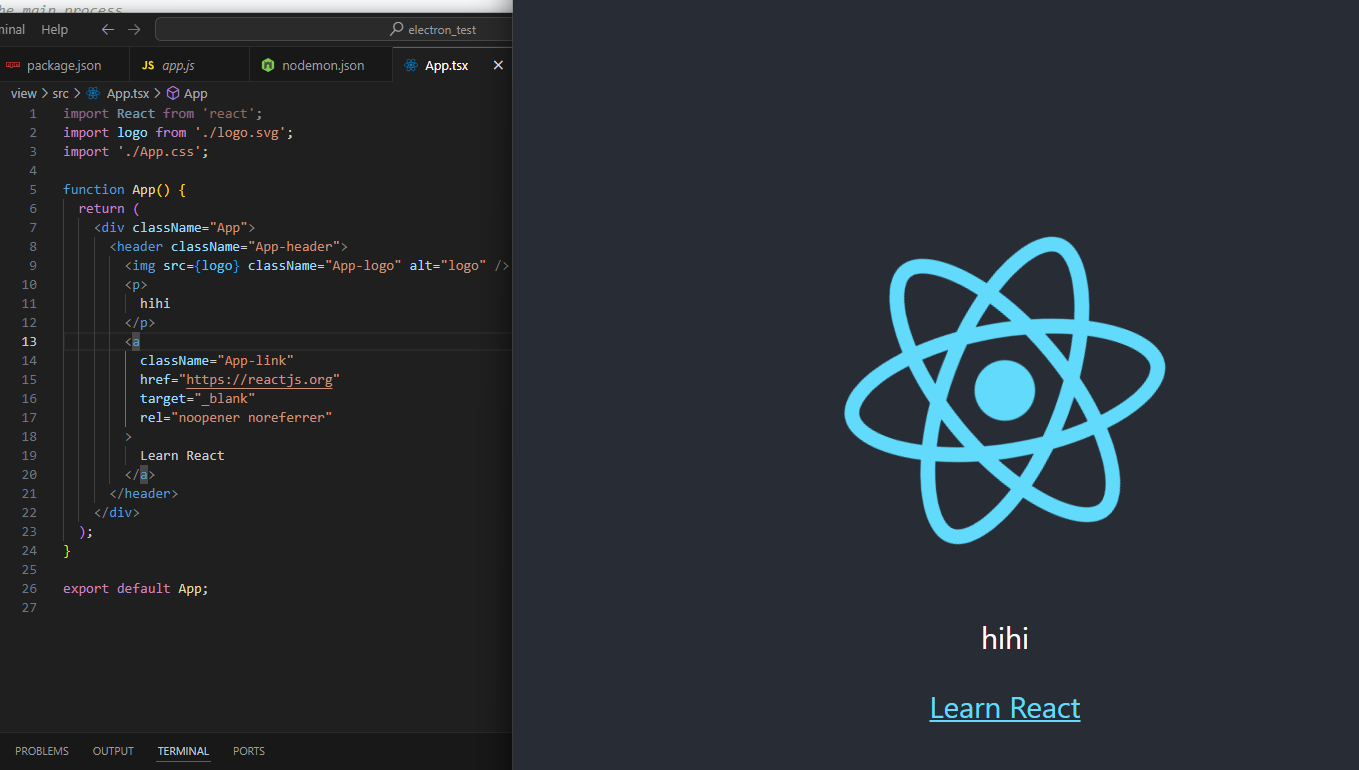The height and width of the screenshot is (770, 1359).
Task: Open the nodemon.json tab
Action: [x=319, y=65]
